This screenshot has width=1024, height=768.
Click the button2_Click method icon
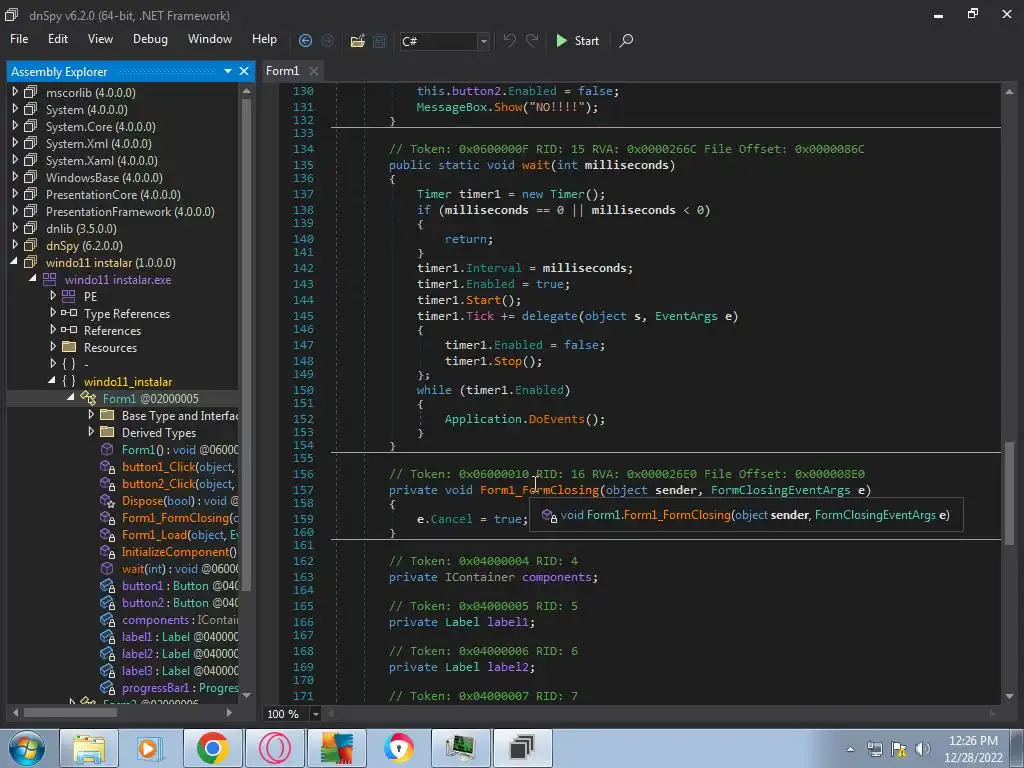[x=107, y=483]
